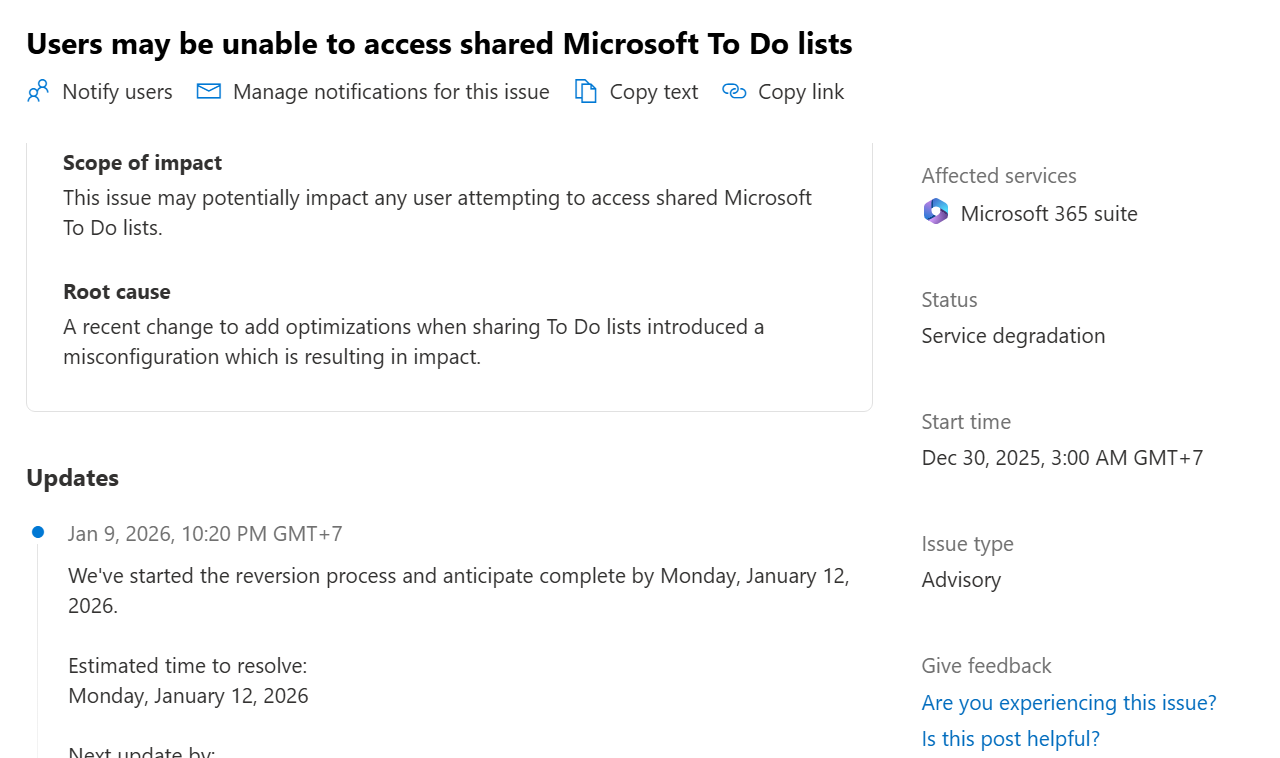Click the "Updates" section heading
This screenshot has width=1280, height=758.
[x=72, y=478]
